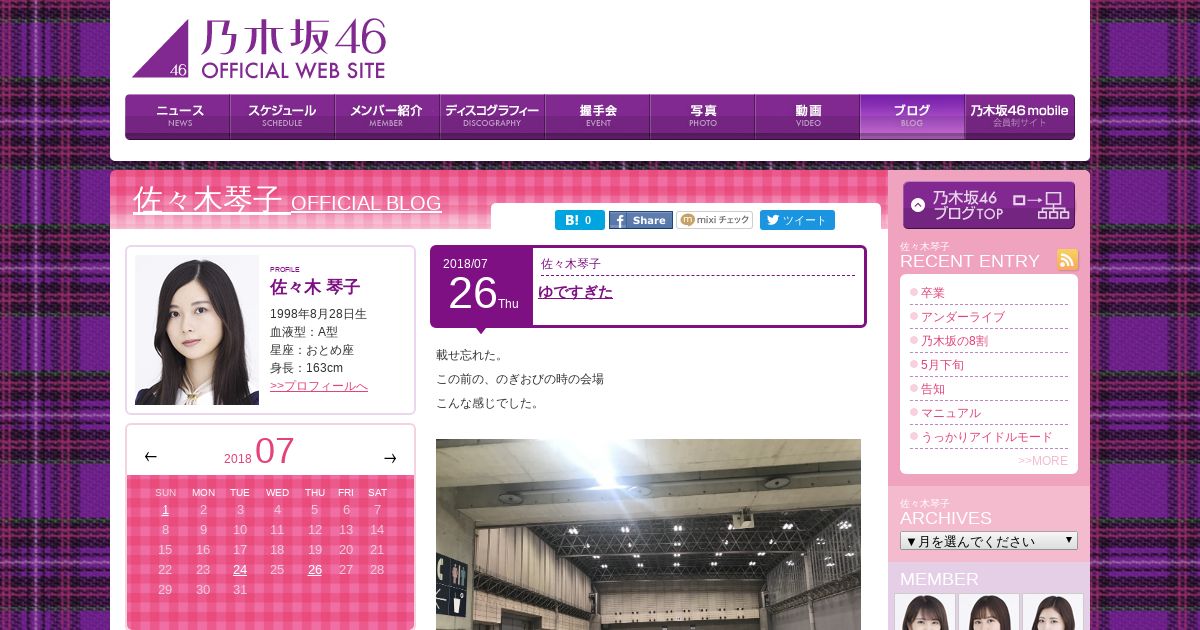The width and height of the screenshot is (1200, 630).
Task: Click the third member thumbnail under MEMBER
Action: [1053, 612]
